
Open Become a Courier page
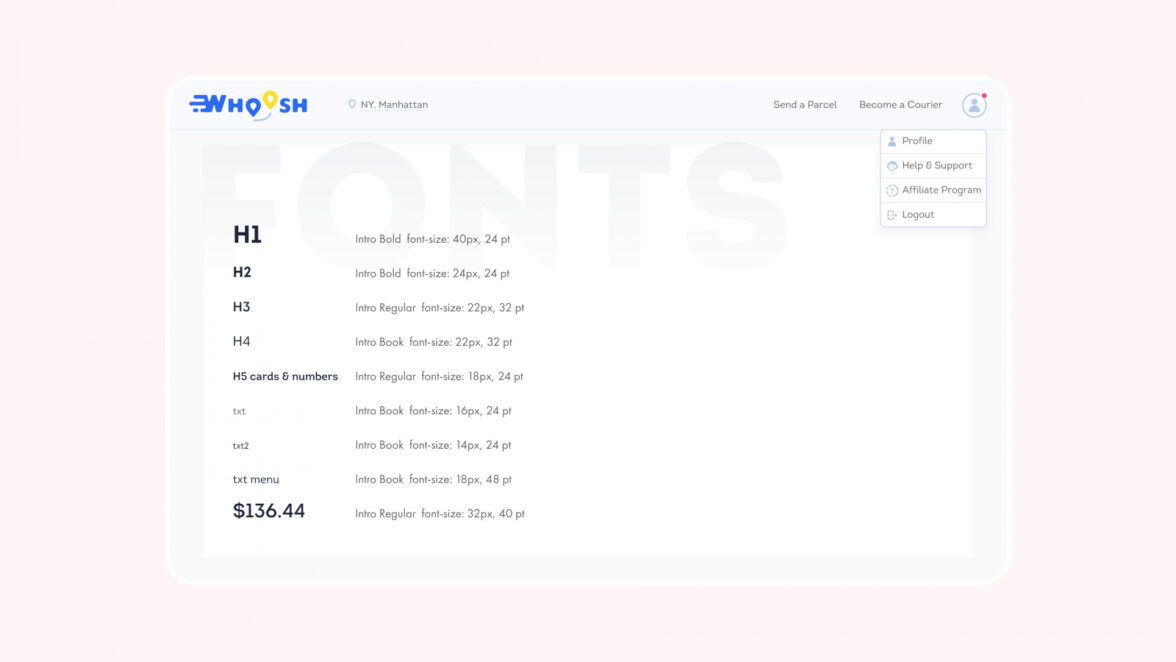click(900, 105)
